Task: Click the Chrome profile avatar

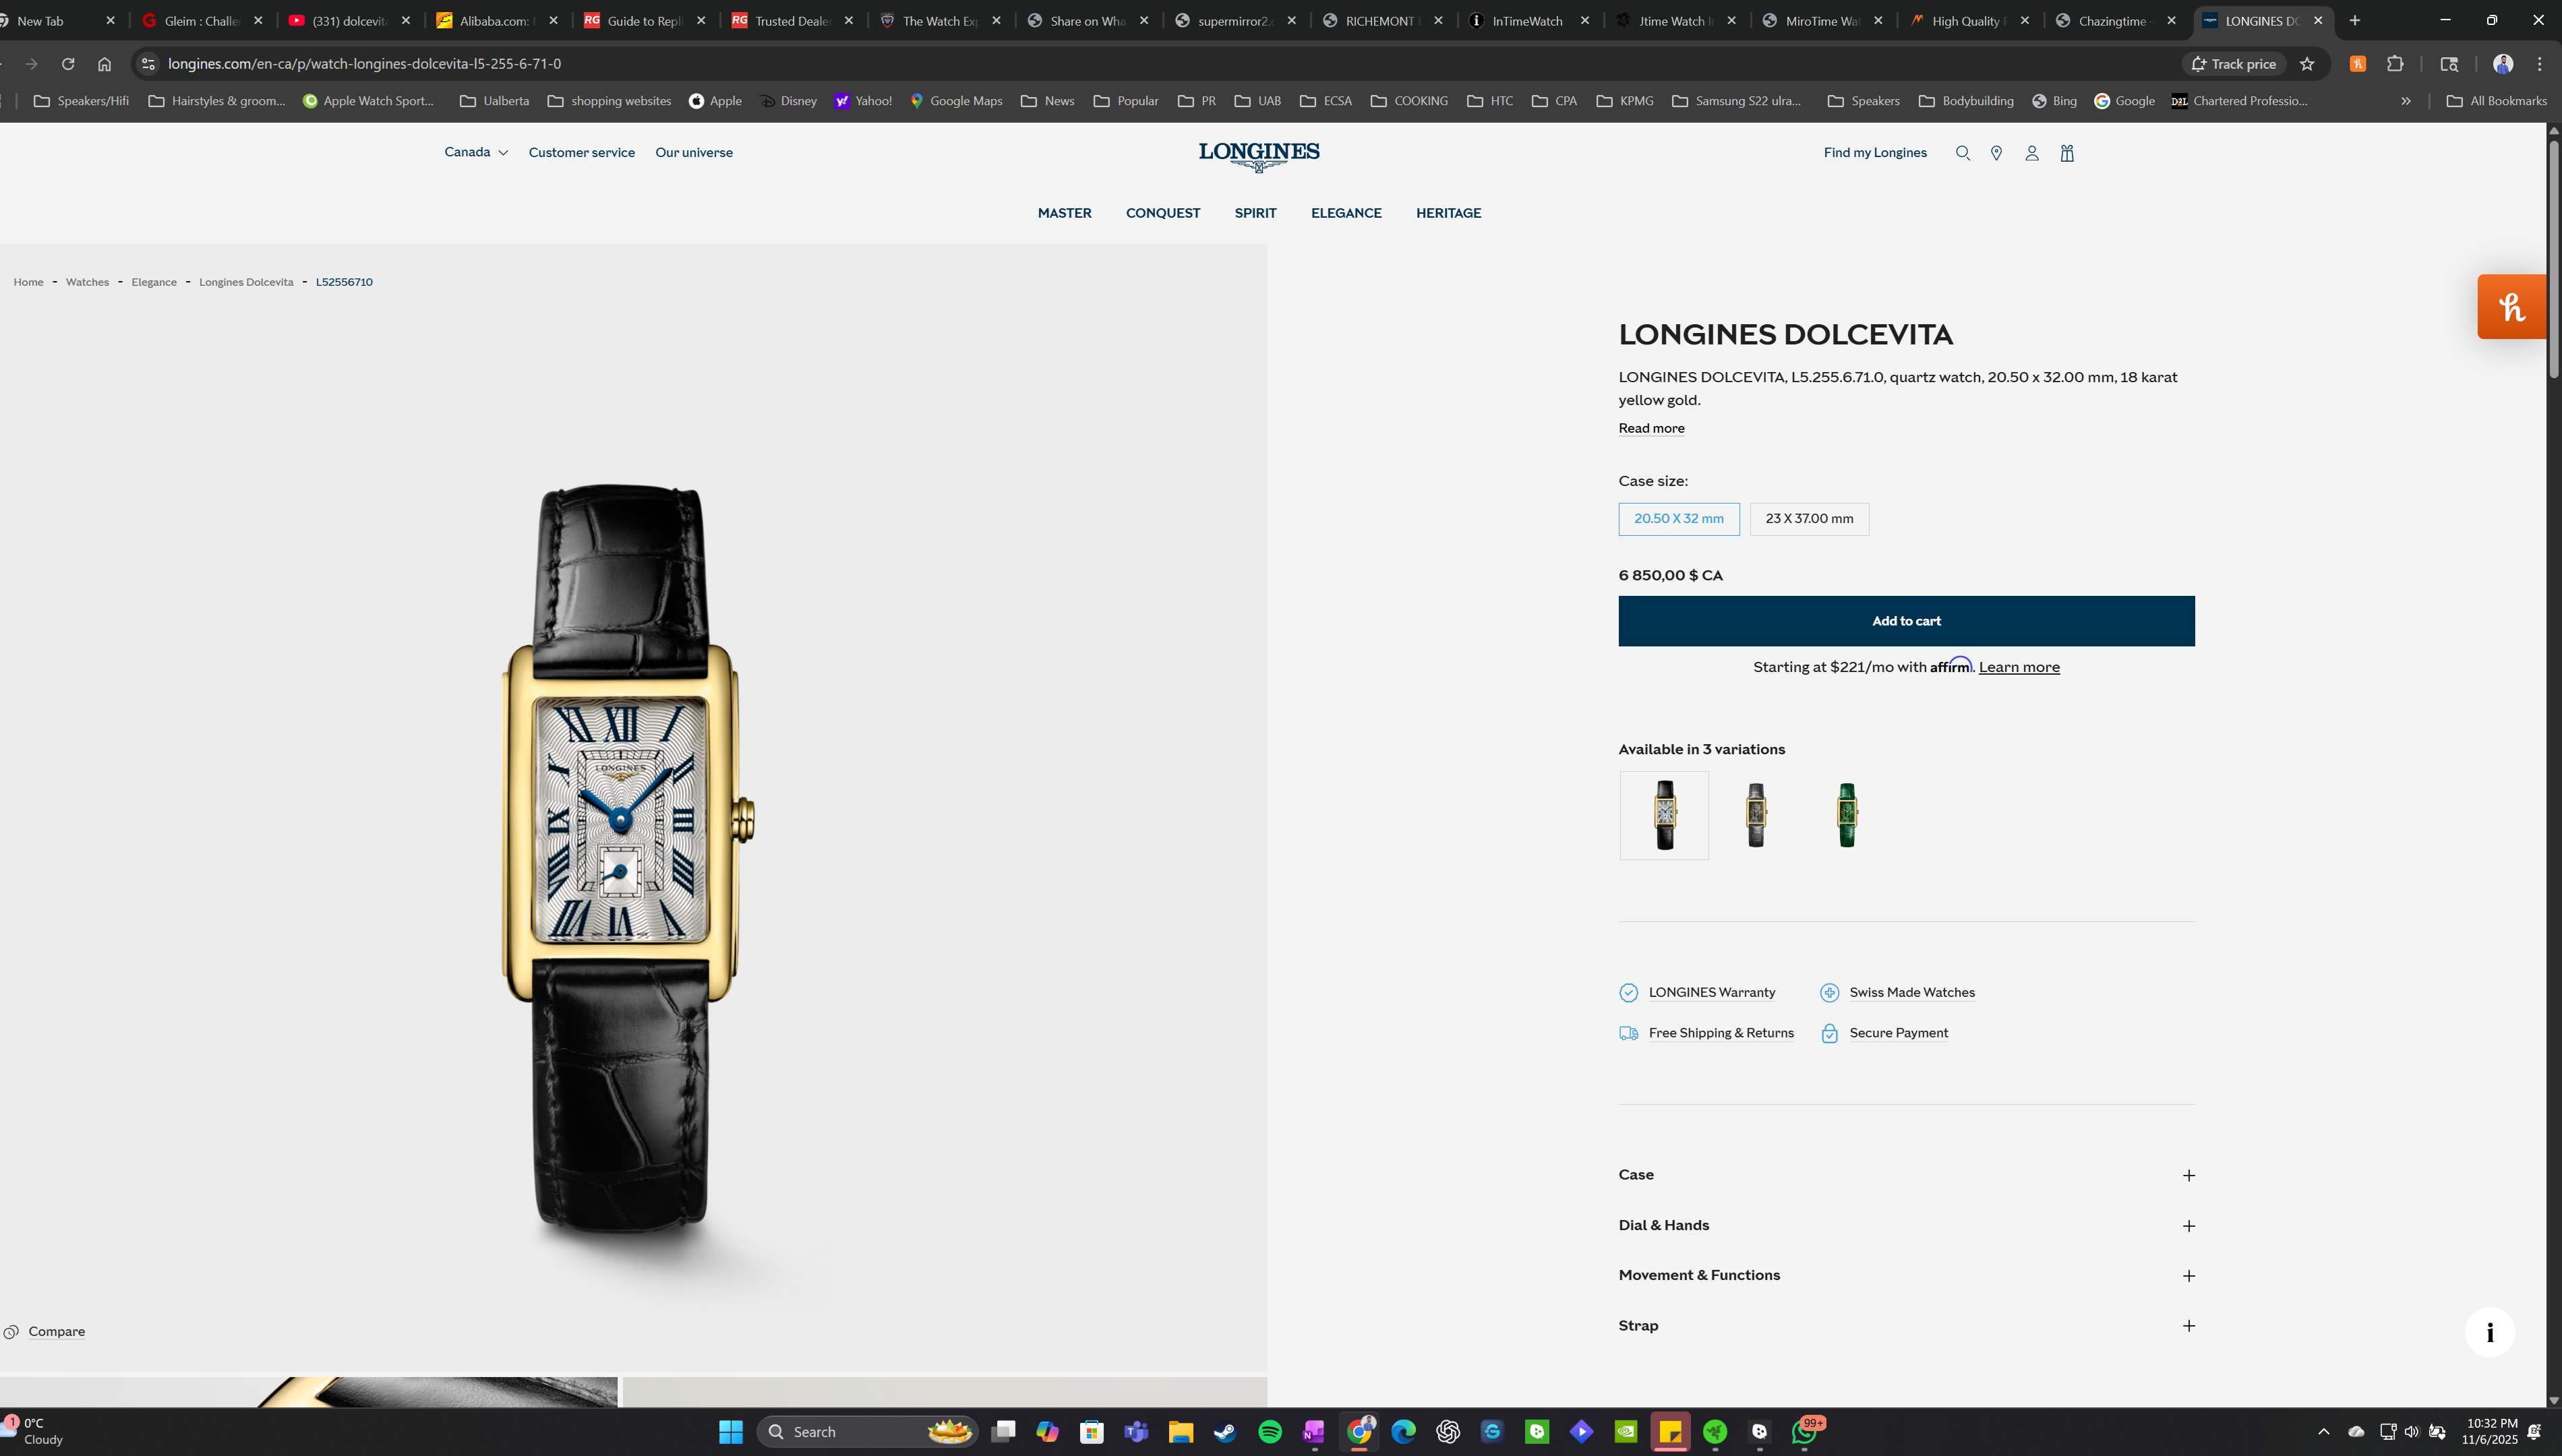Action: tap(2503, 64)
